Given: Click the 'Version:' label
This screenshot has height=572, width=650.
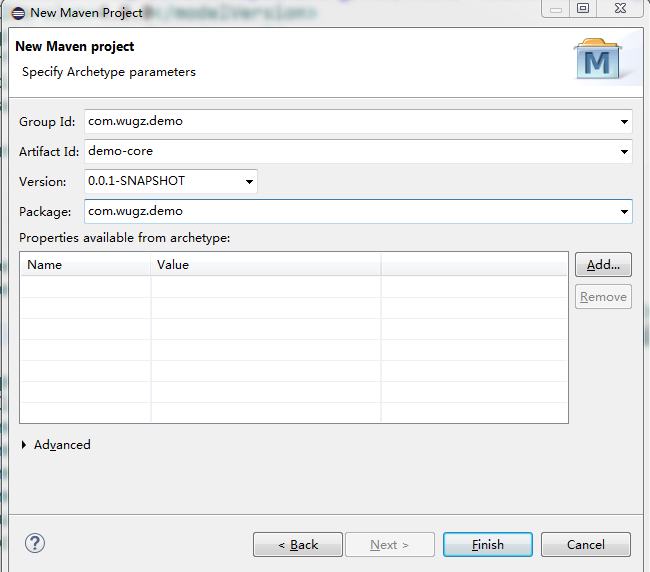Looking at the screenshot, I should pos(43,182).
